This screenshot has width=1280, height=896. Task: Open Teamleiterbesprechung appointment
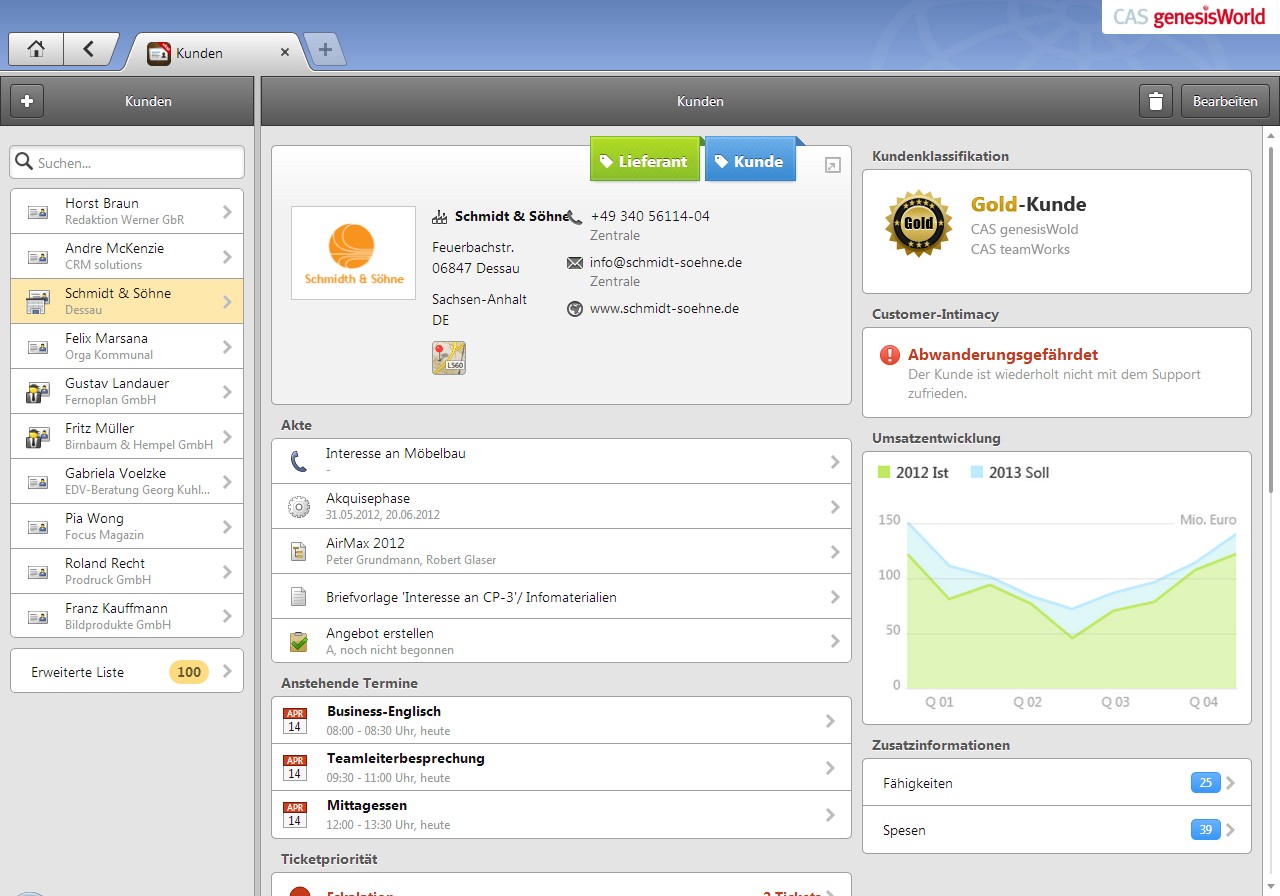(561, 767)
